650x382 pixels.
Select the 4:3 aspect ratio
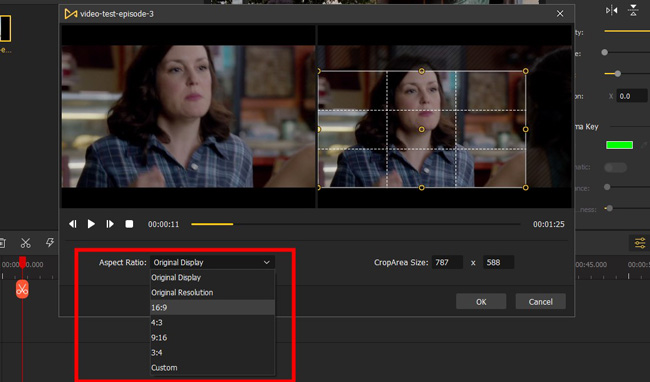(x=212, y=322)
